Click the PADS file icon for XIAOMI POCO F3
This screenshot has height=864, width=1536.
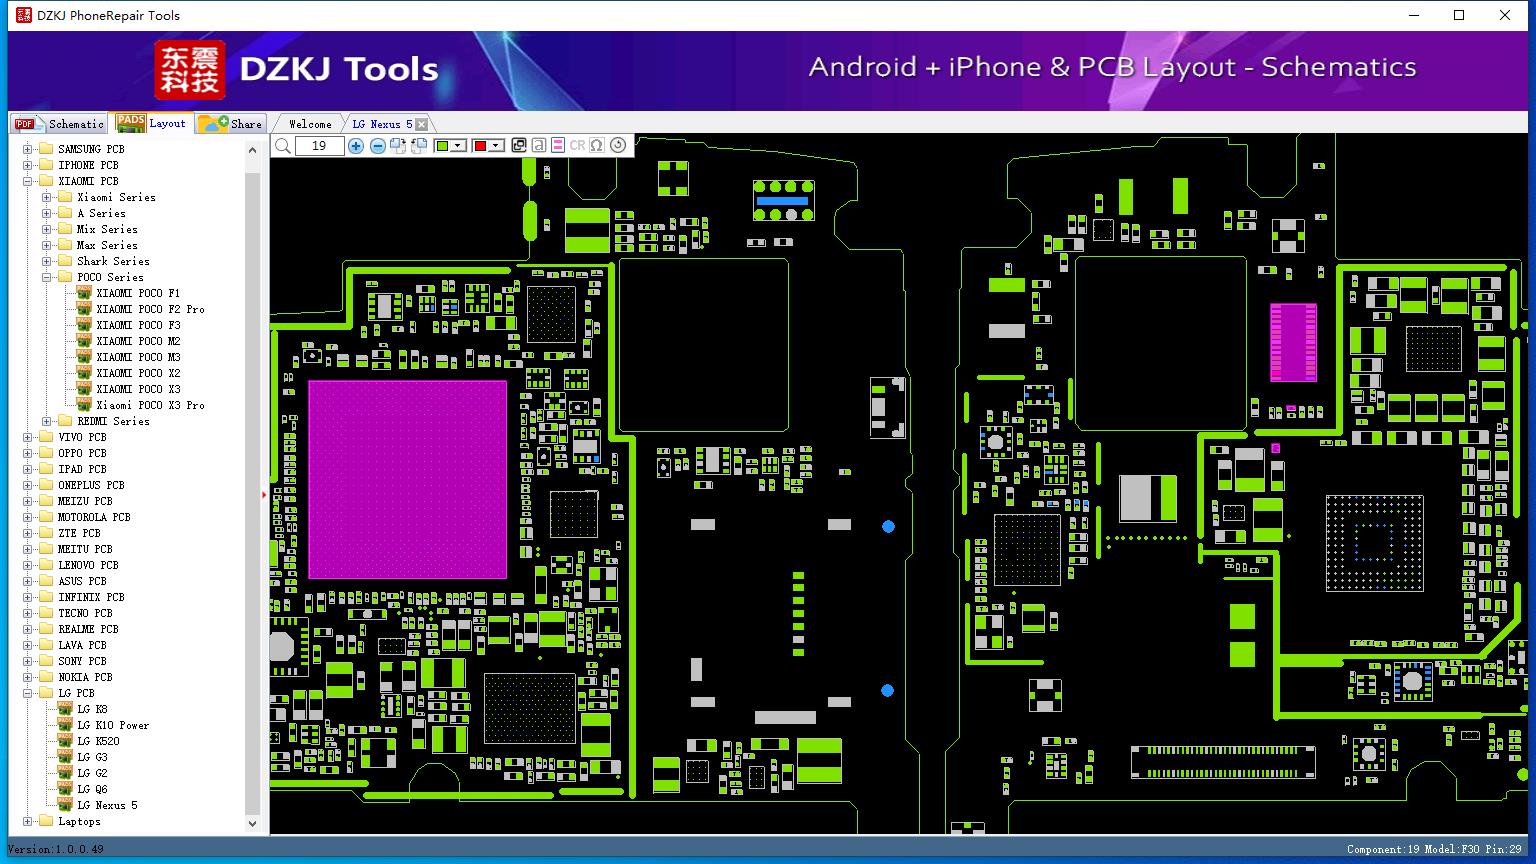tap(85, 325)
